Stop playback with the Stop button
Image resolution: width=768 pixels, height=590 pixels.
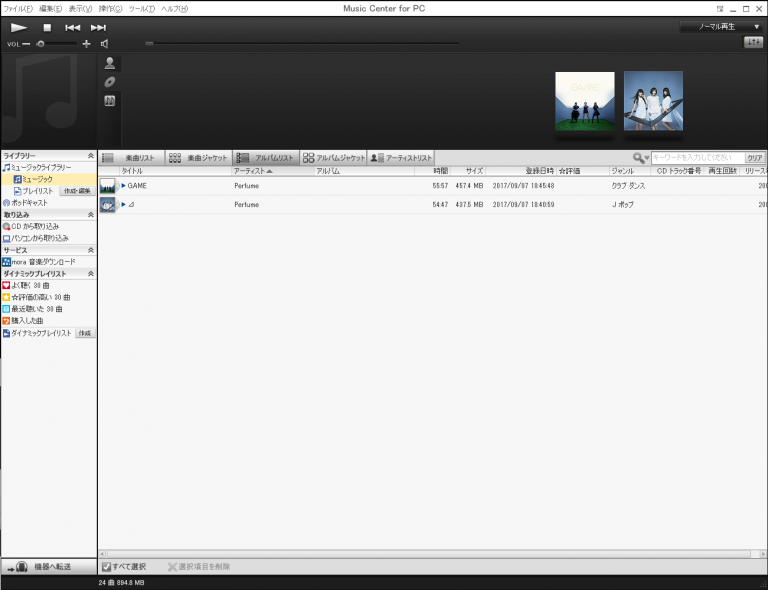point(47,28)
